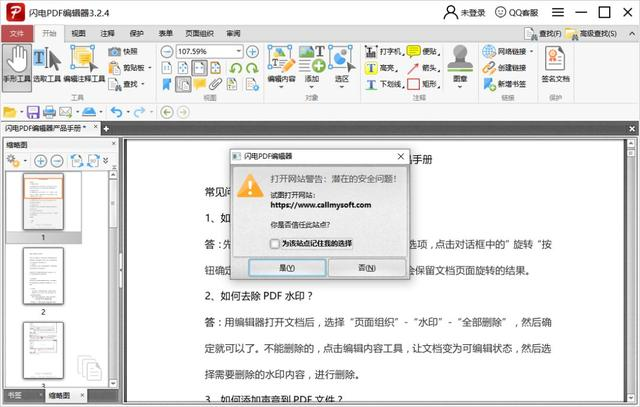
Task: Select the 箭头 arrow annotation tool
Action: [x=423, y=68]
